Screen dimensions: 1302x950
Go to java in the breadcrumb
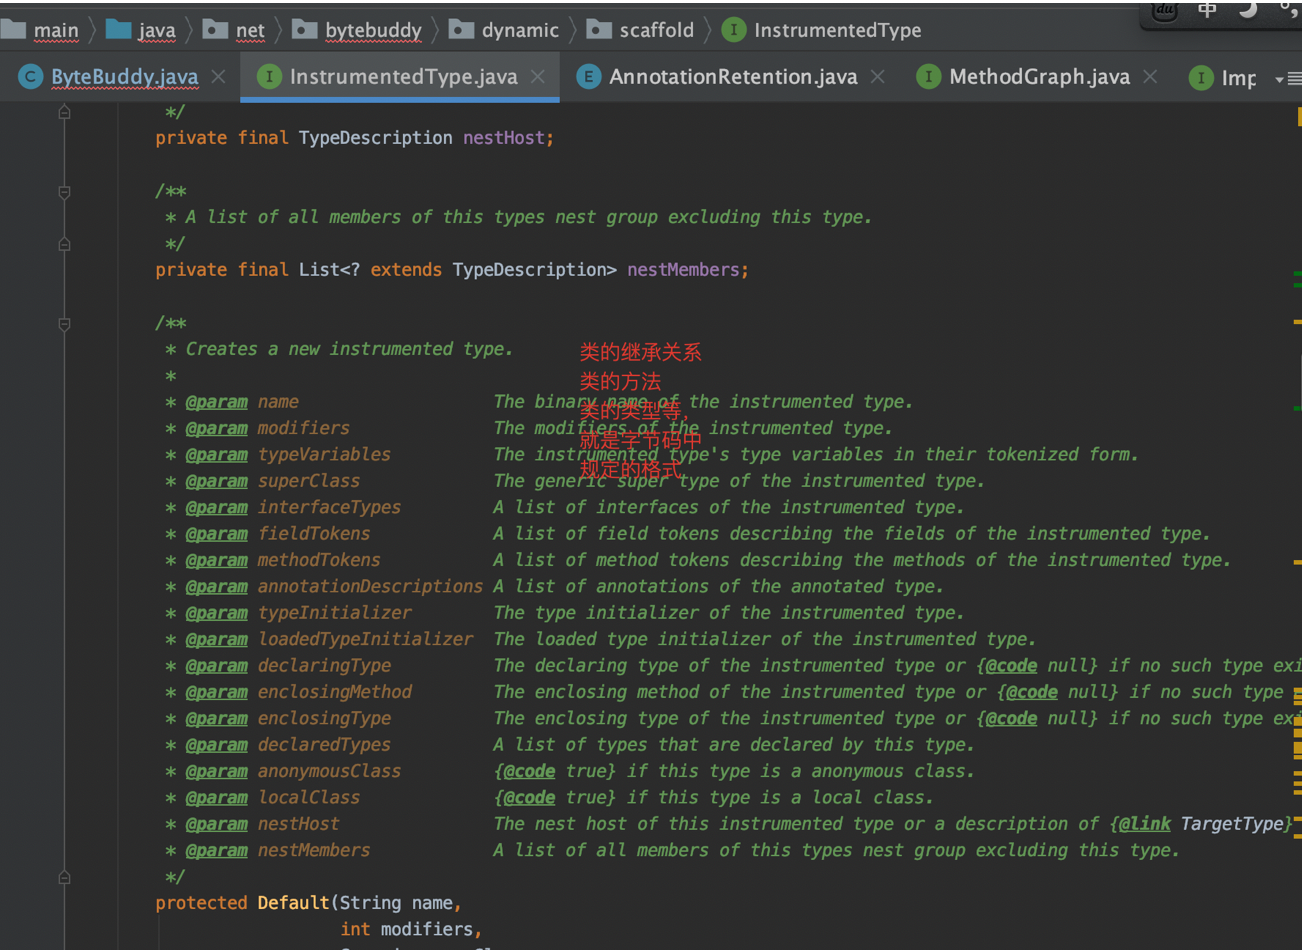tap(157, 30)
